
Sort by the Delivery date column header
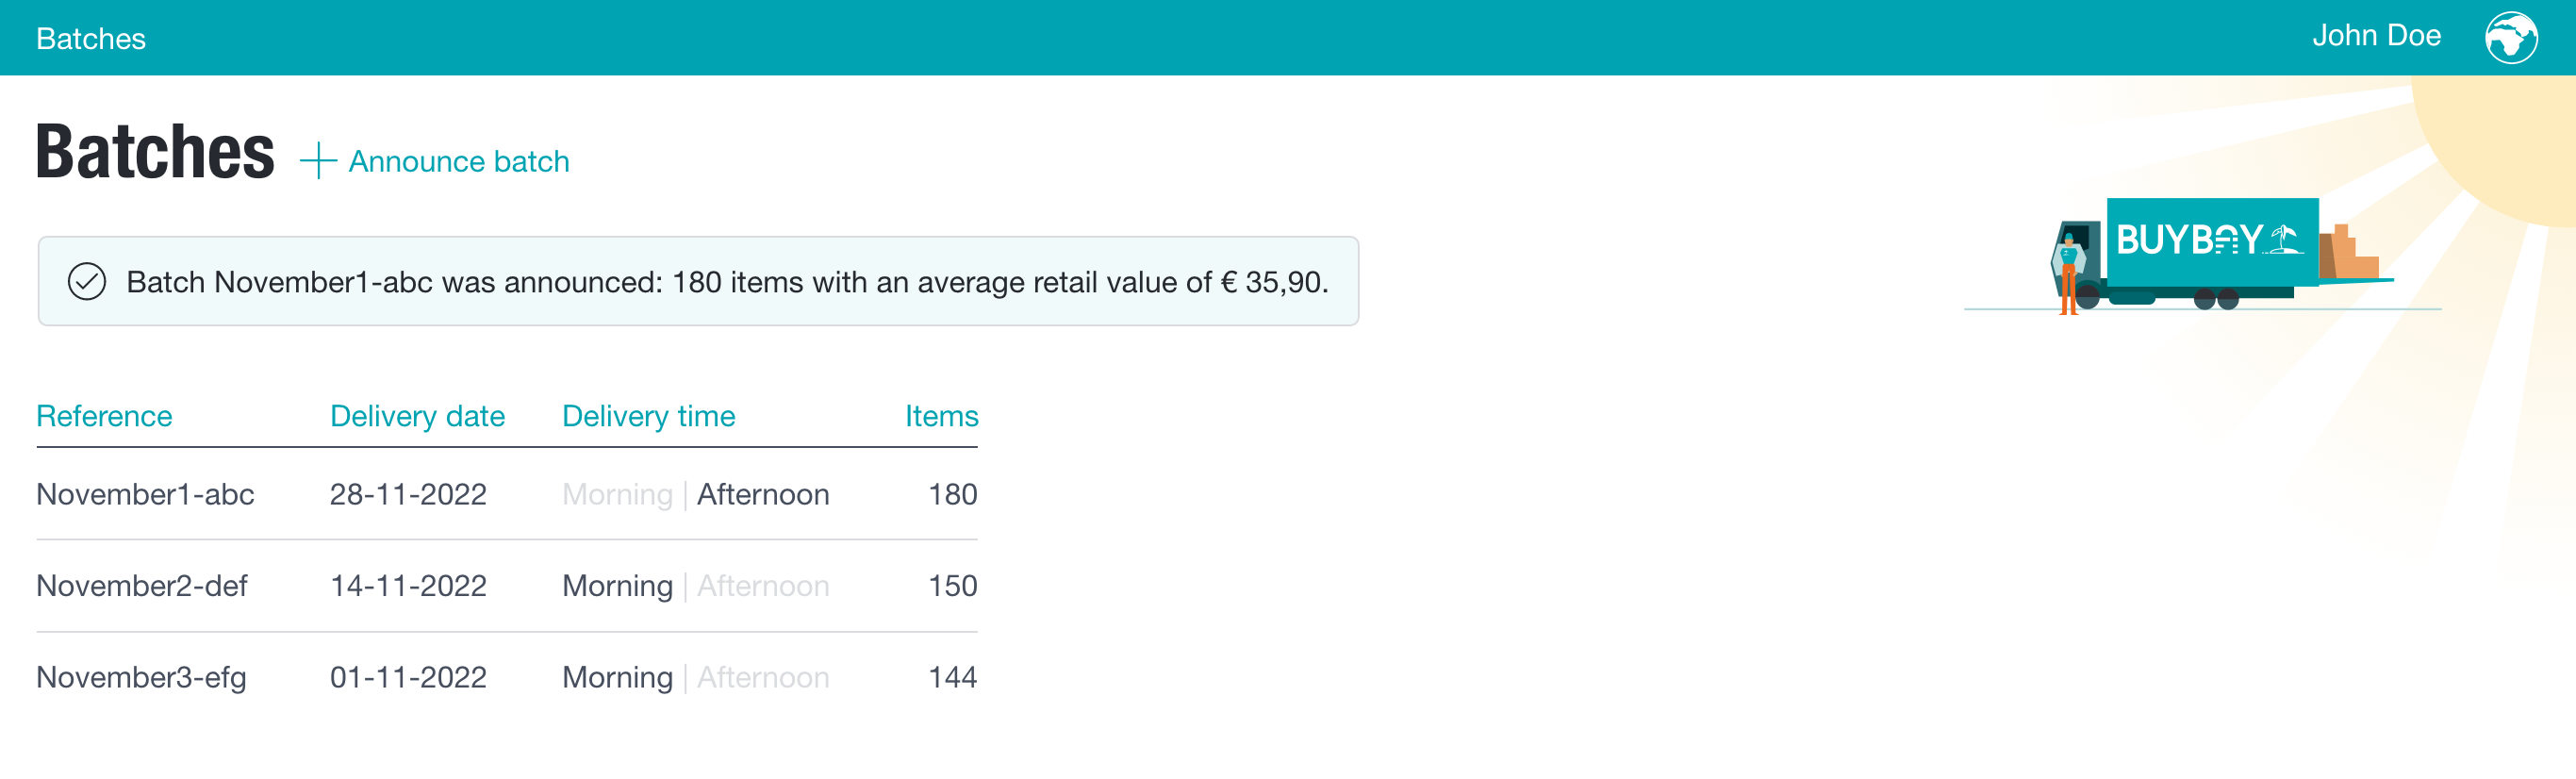417,416
